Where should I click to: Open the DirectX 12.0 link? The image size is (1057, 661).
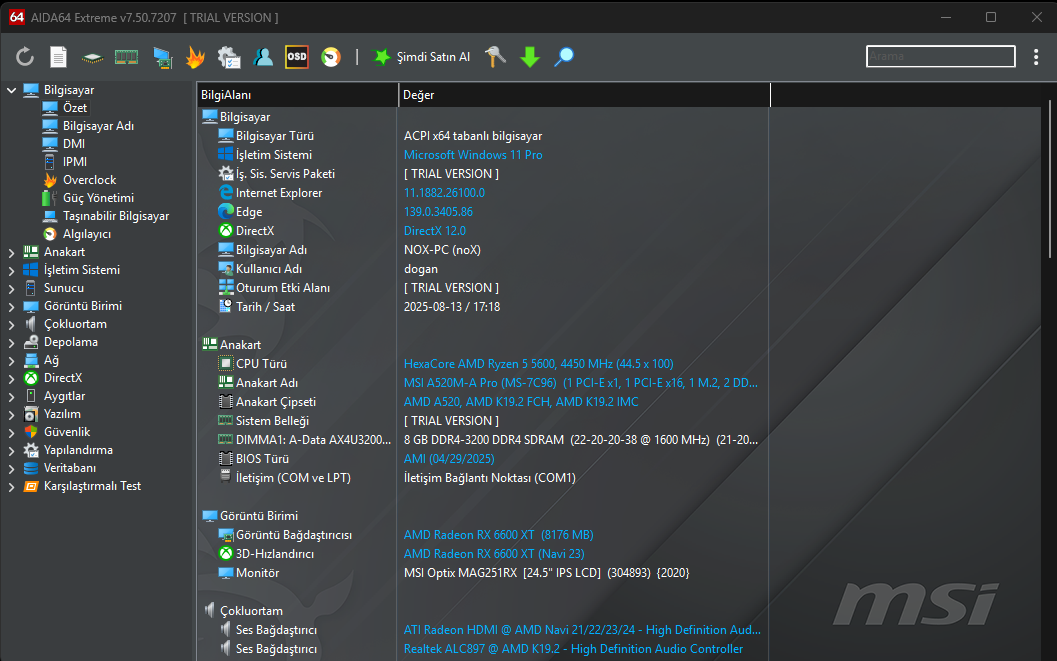click(x=435, y=230)
